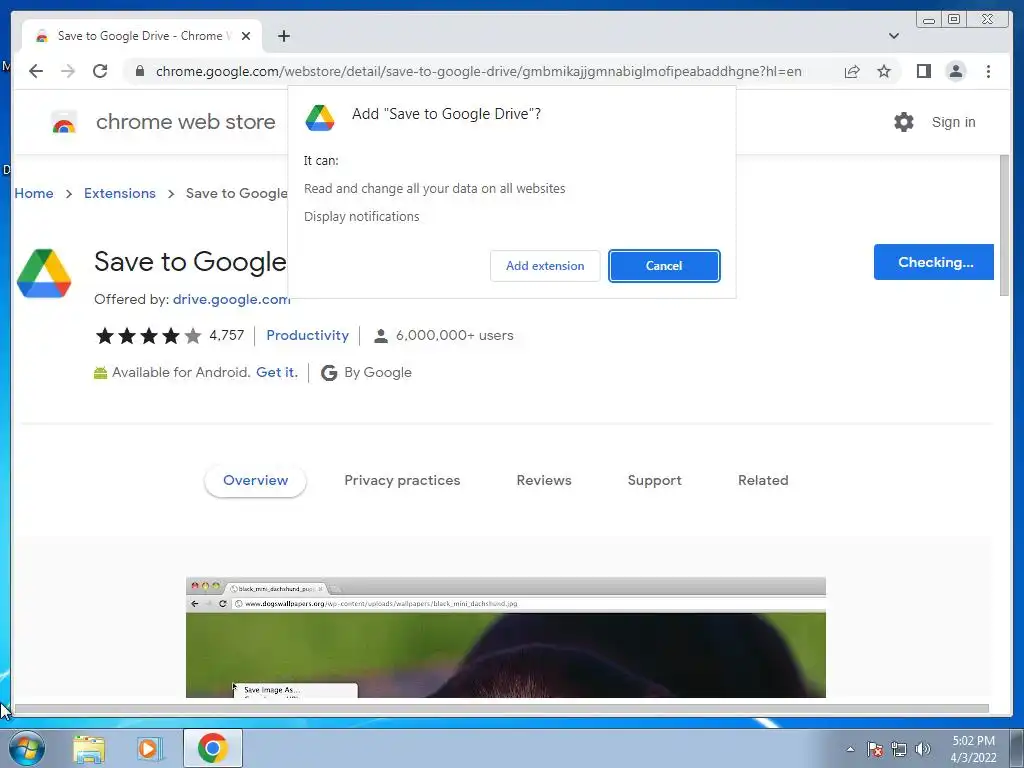Viewport: 1024px width, 768px height.
Task: Select the Overview tab
Action: [x=255, y=481]
